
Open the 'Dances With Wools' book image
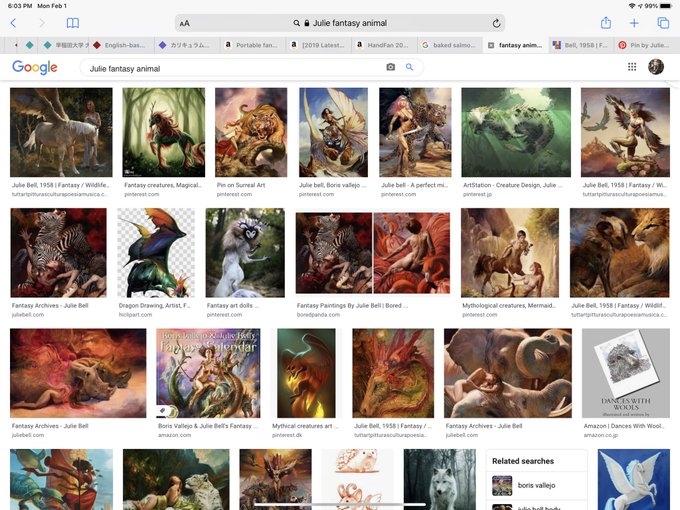(x=626, y=373)
